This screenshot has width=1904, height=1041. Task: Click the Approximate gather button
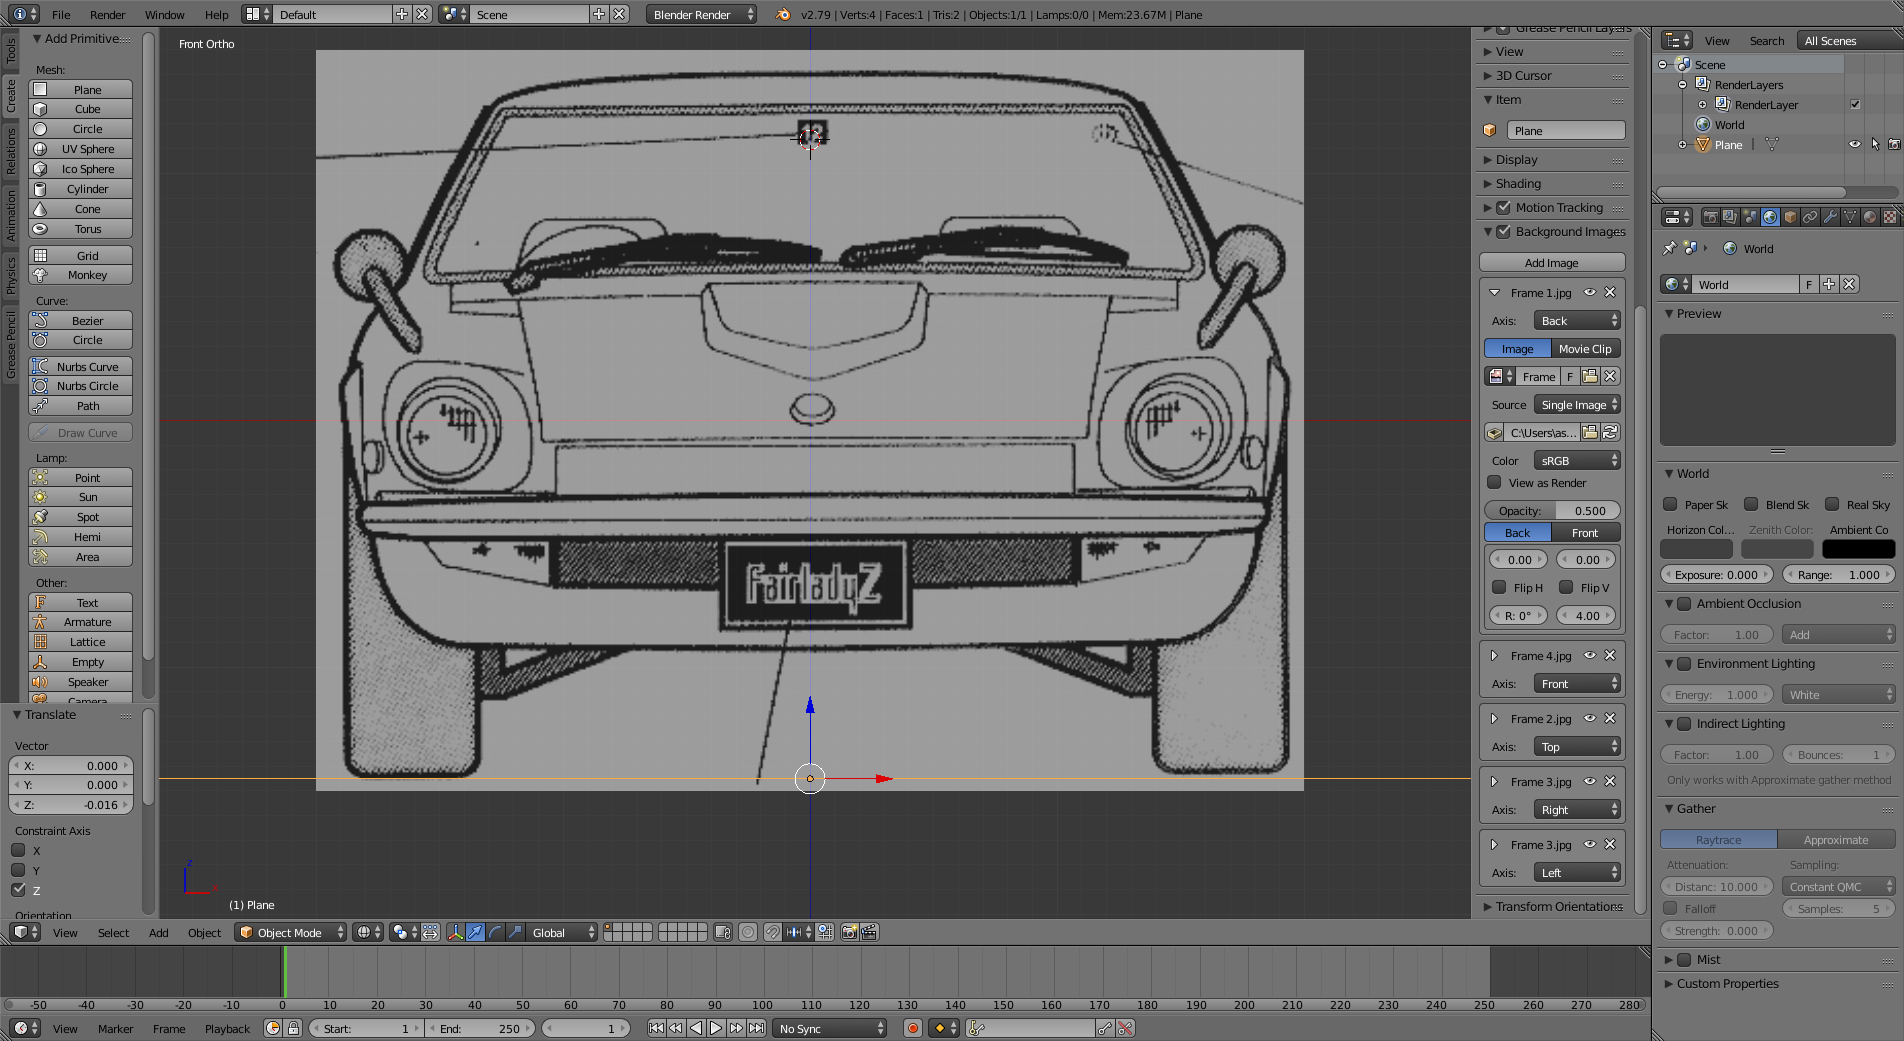(x=1836, y=839)
